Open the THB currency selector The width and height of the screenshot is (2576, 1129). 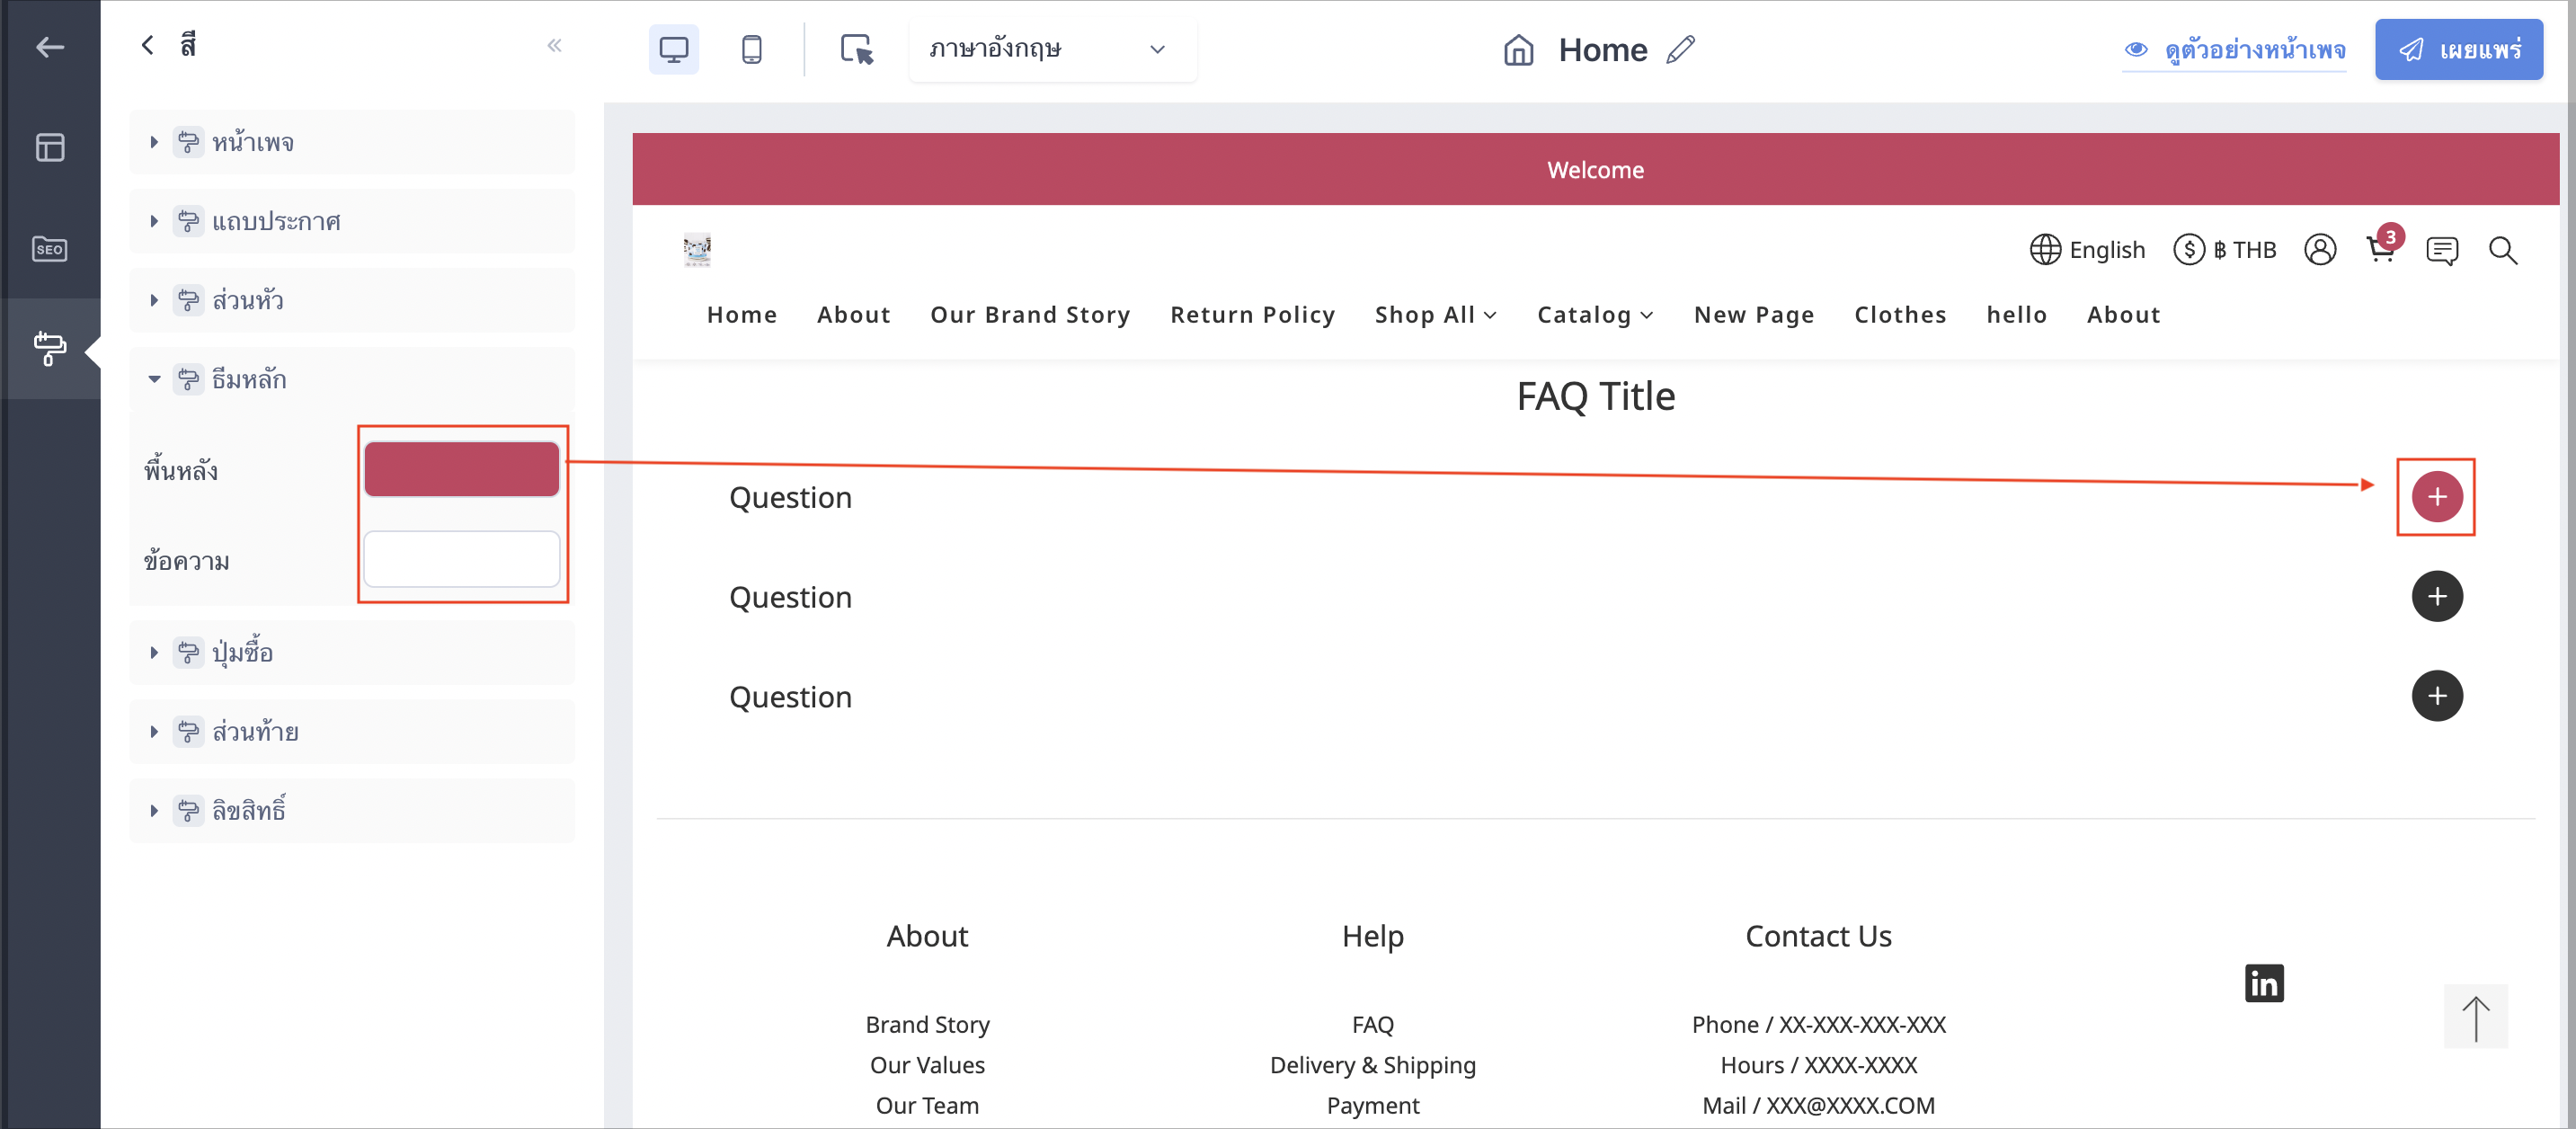pyautogui.click(x=2224, y=249)
